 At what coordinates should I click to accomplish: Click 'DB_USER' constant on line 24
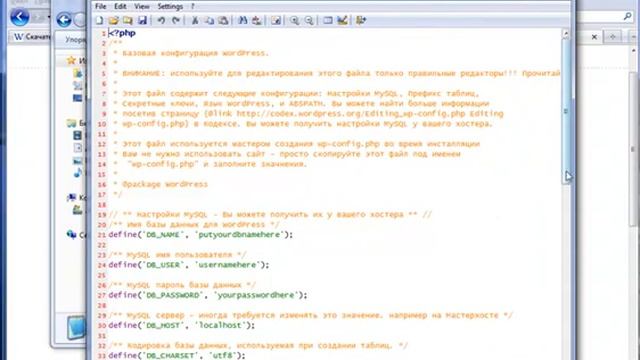pyautogui.click(x=163, y=265)
